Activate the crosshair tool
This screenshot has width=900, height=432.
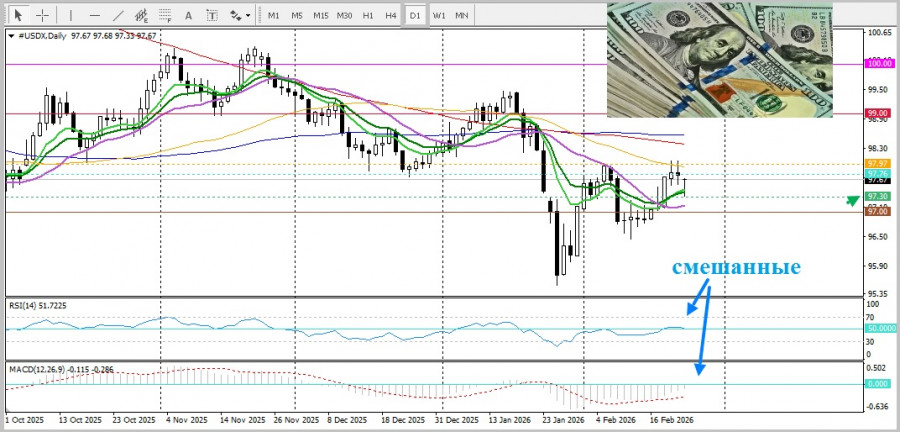(43, 15)
